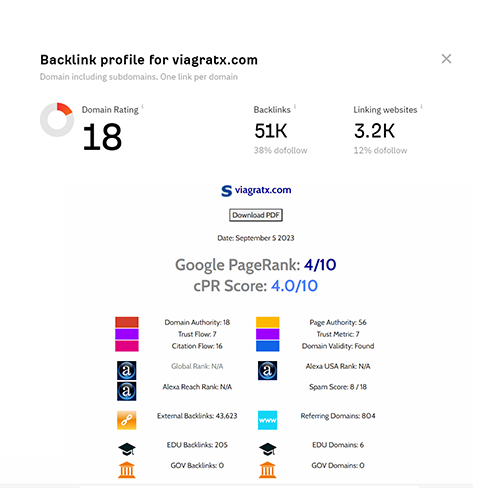Click the Domain Rating donut chart
Screen dimensions: 500x500
[x=57, y=120]
